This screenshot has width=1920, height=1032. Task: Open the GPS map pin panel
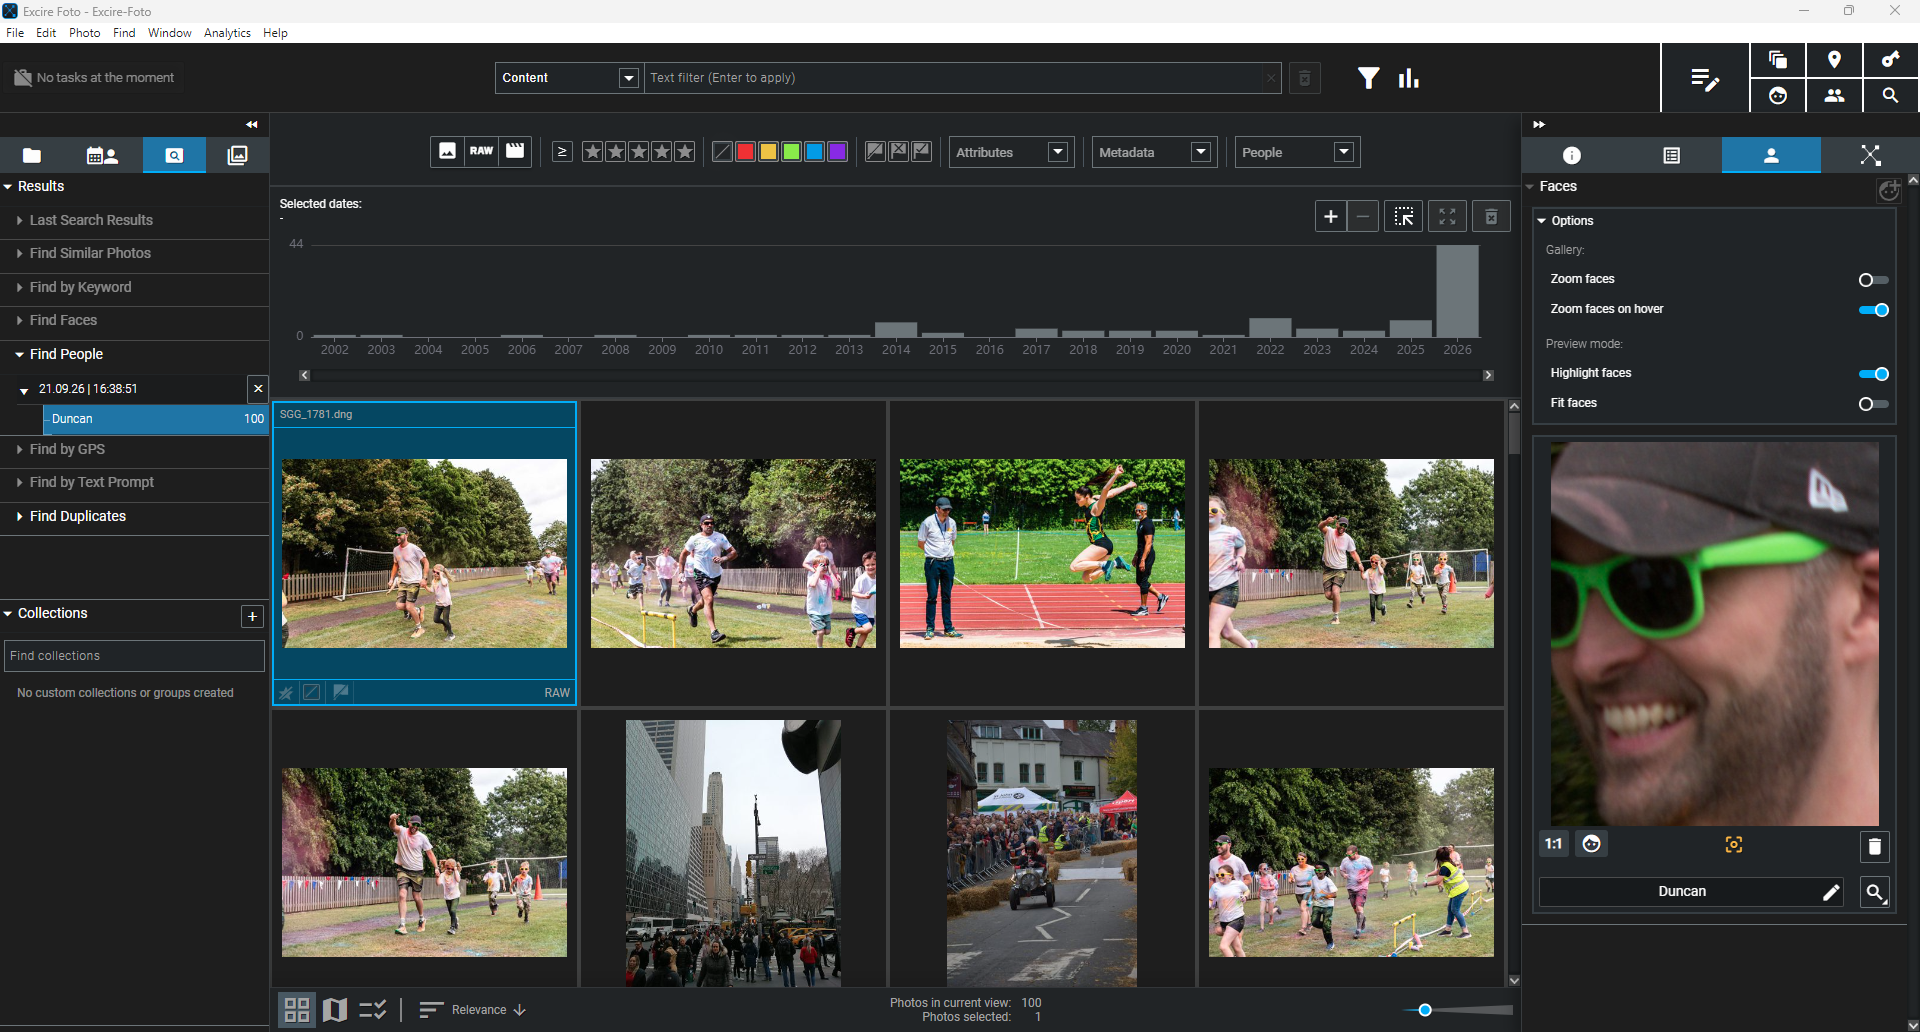[x=1834, y=60]
